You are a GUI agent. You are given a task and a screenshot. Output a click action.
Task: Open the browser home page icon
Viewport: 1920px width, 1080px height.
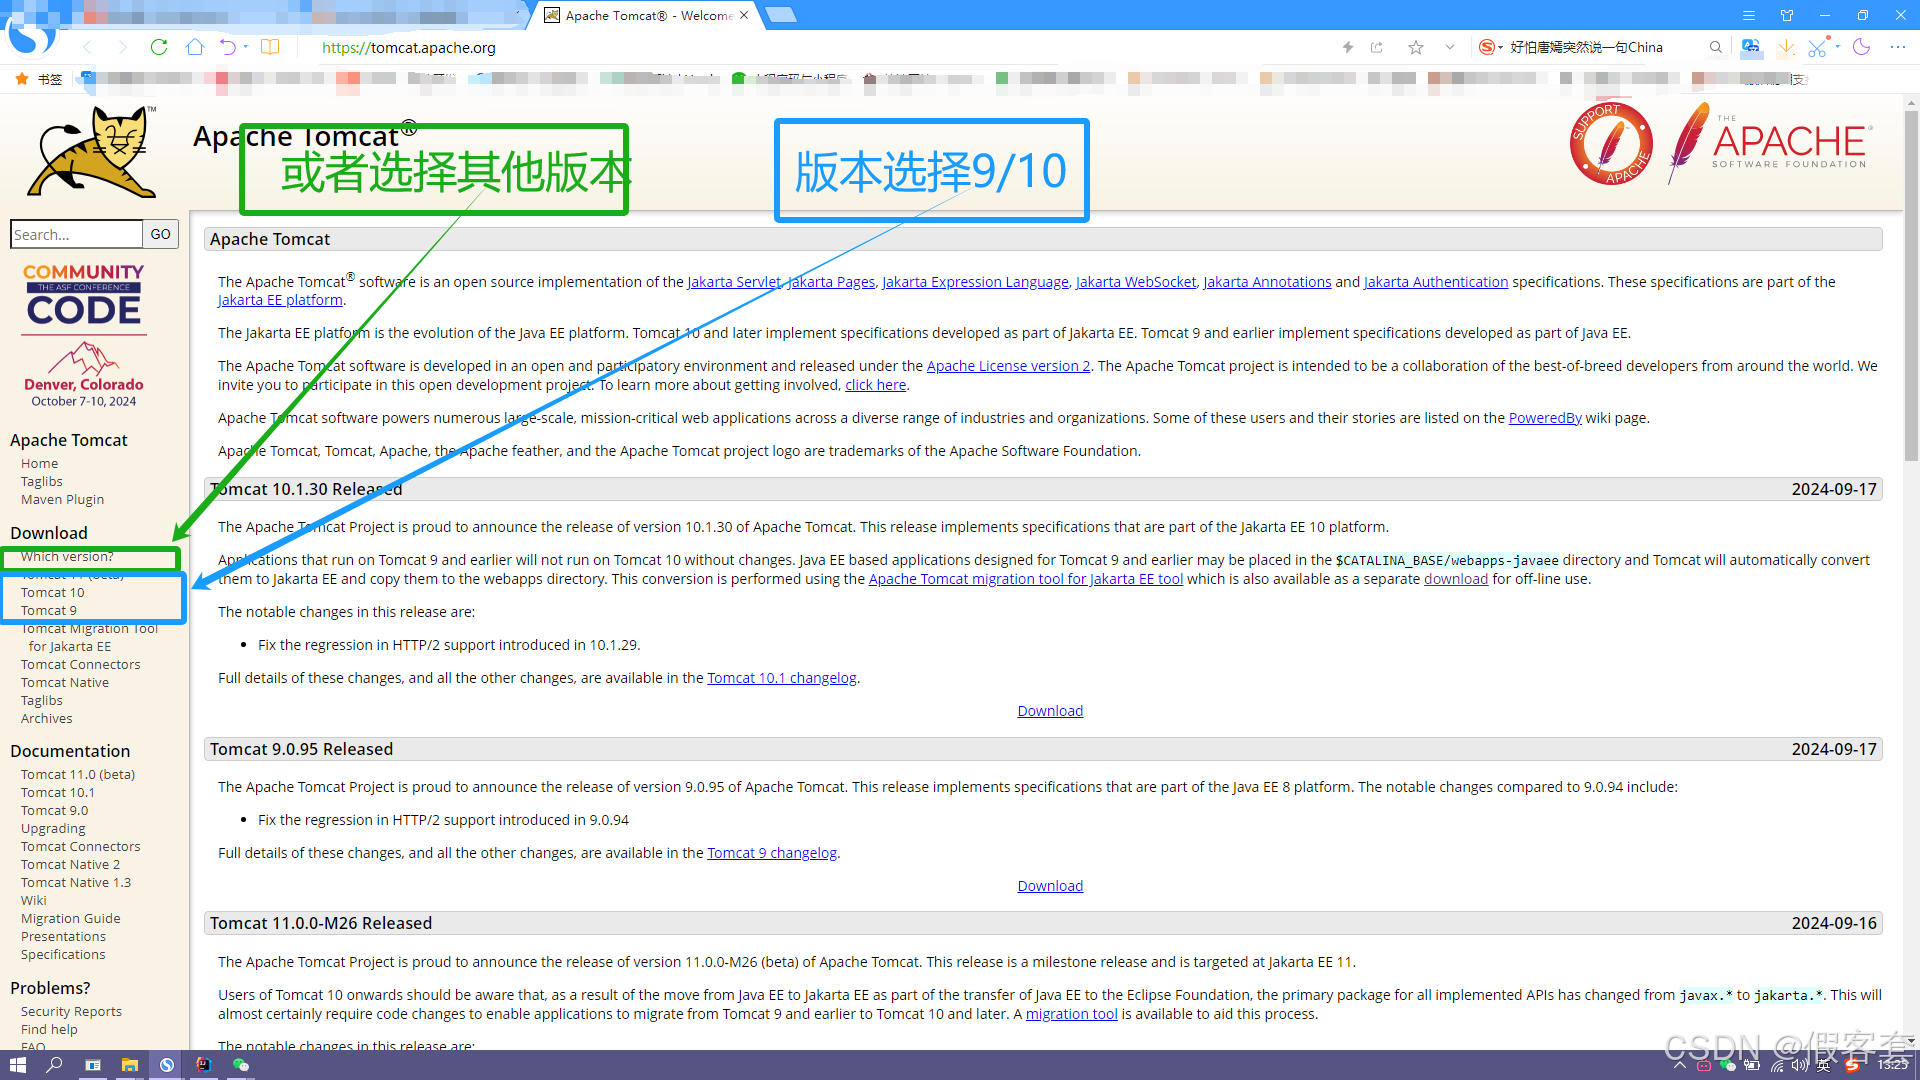point(195,47)
